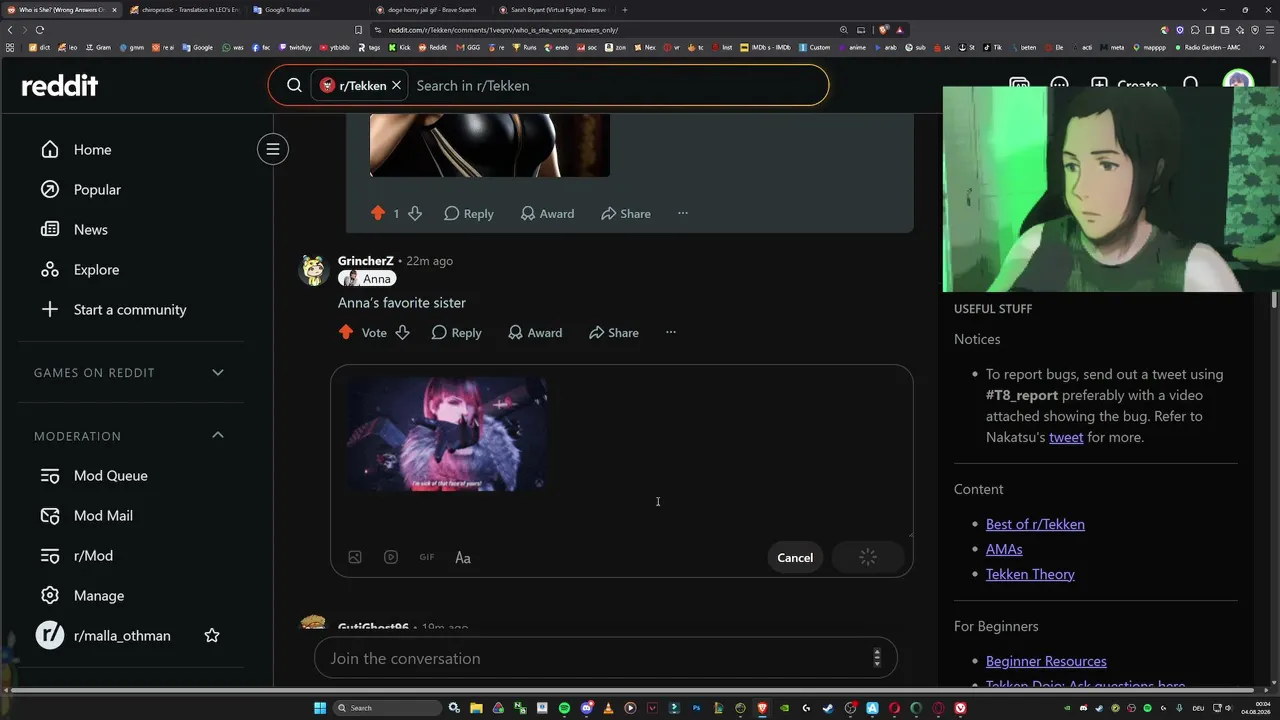This screenshot has width=1280, height=720.
Task: Click GrincherZ avatar
Action: point(315,270)
